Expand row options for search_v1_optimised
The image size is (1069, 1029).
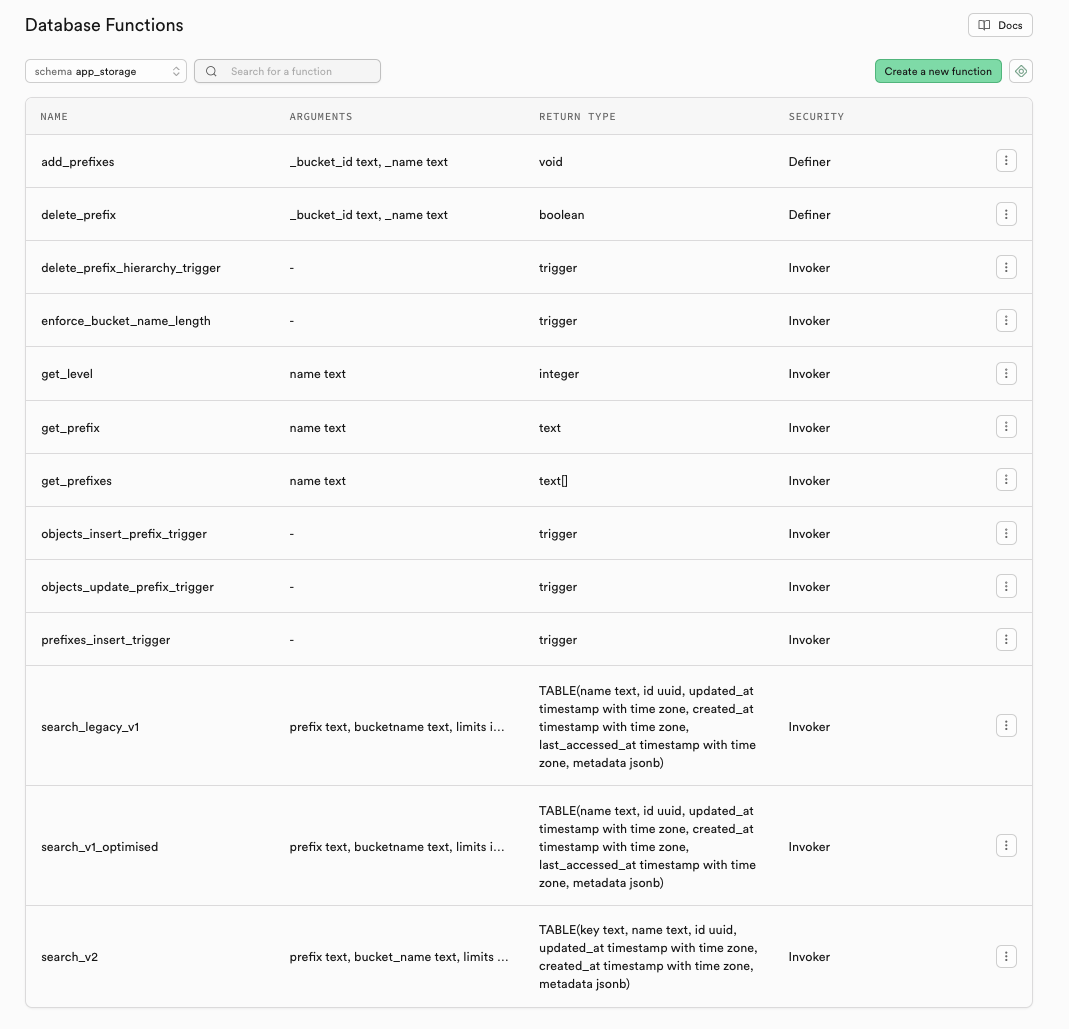point(1006,846)
